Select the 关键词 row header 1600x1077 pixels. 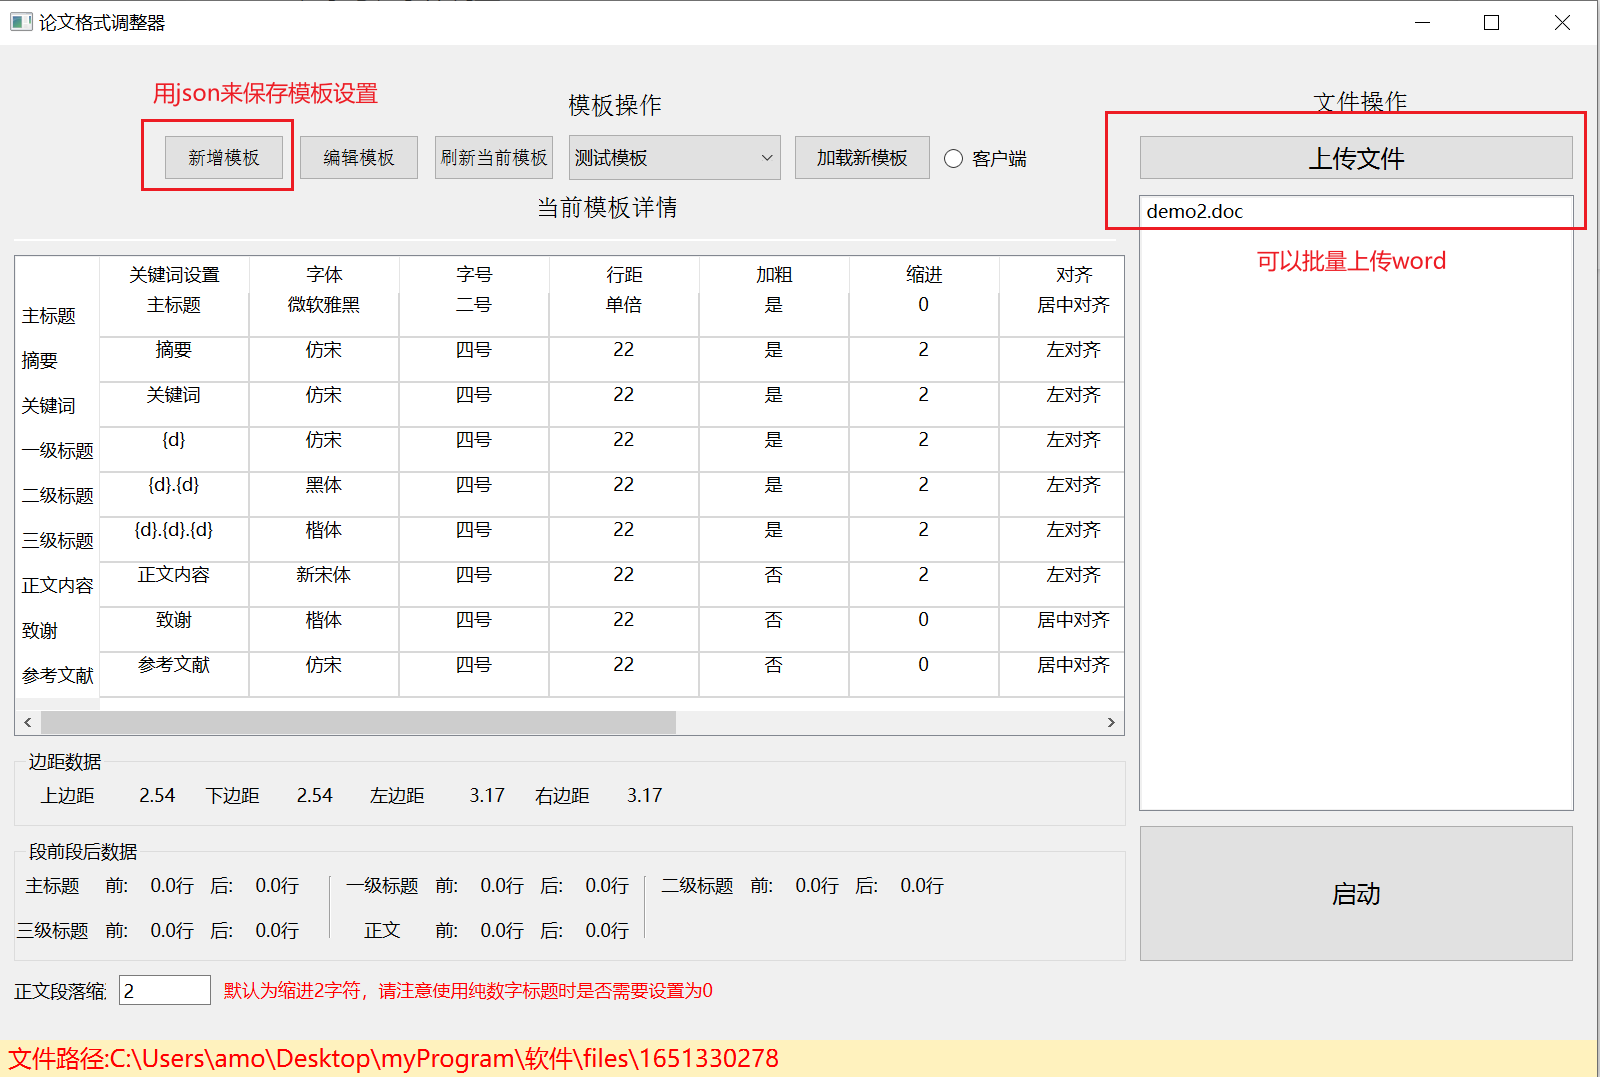(57, 406)
